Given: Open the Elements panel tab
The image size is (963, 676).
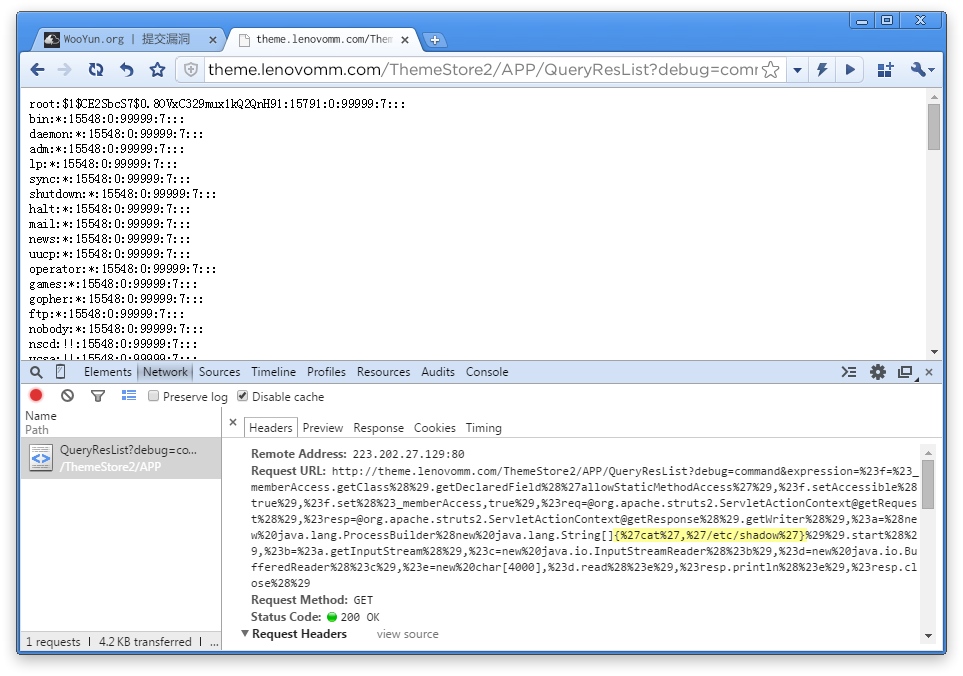Looking at the screenshot, I should click(x=107, y=372).
